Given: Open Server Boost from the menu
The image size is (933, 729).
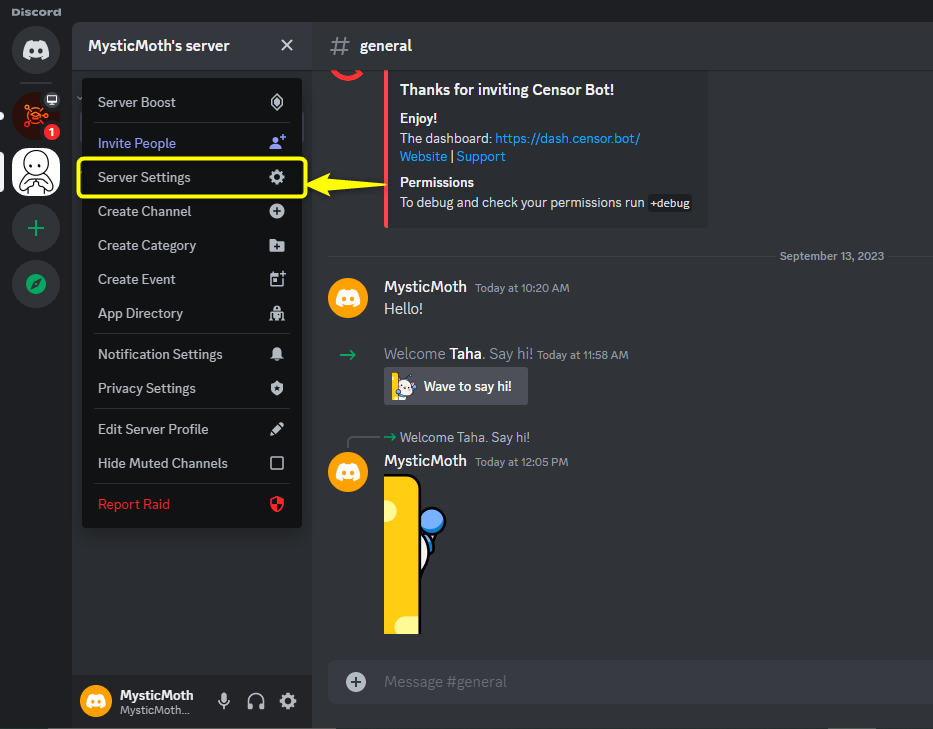Looking at the screenshot, I should click(x=192, y=102).
